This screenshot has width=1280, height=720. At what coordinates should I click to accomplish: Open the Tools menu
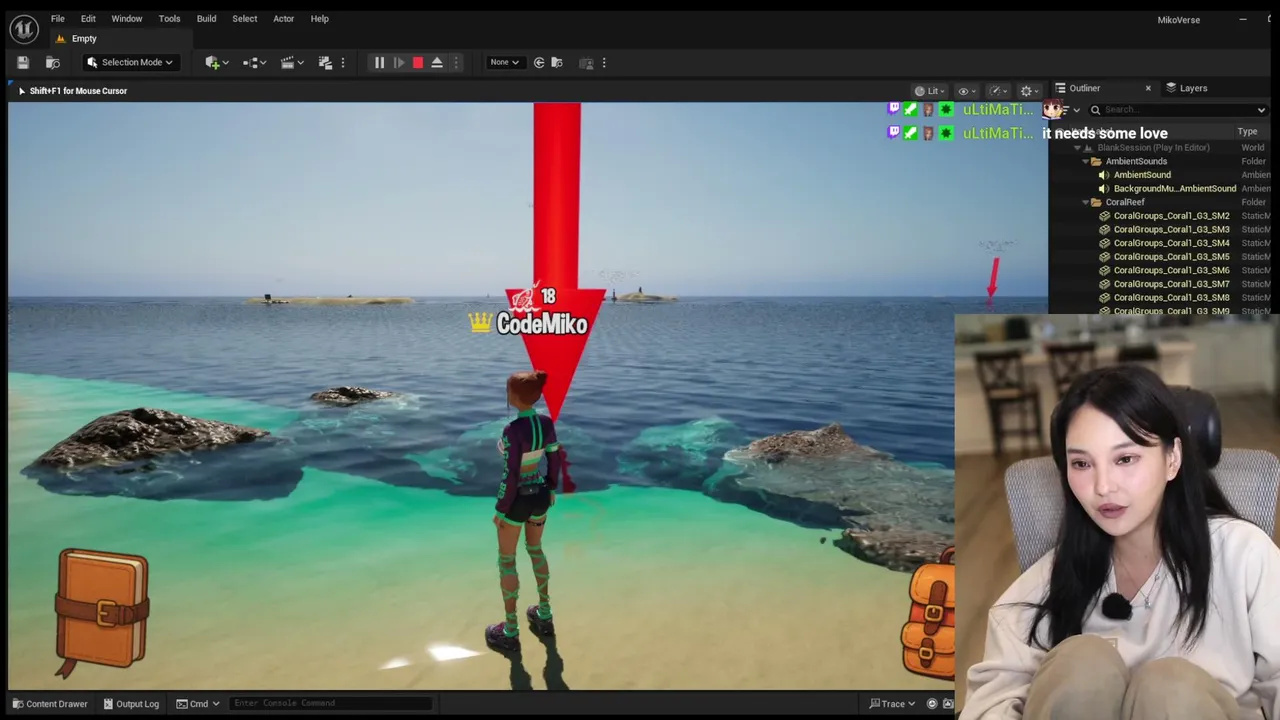(169, 19)
